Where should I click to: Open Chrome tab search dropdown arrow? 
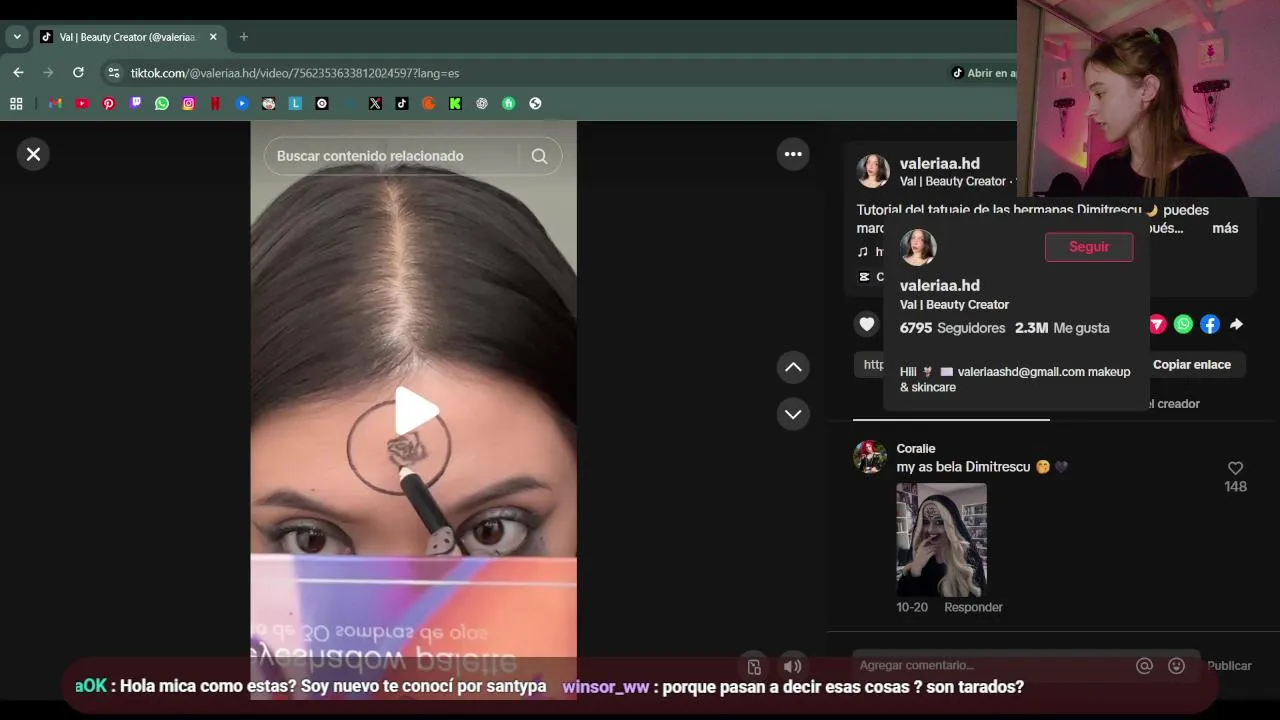17,37
